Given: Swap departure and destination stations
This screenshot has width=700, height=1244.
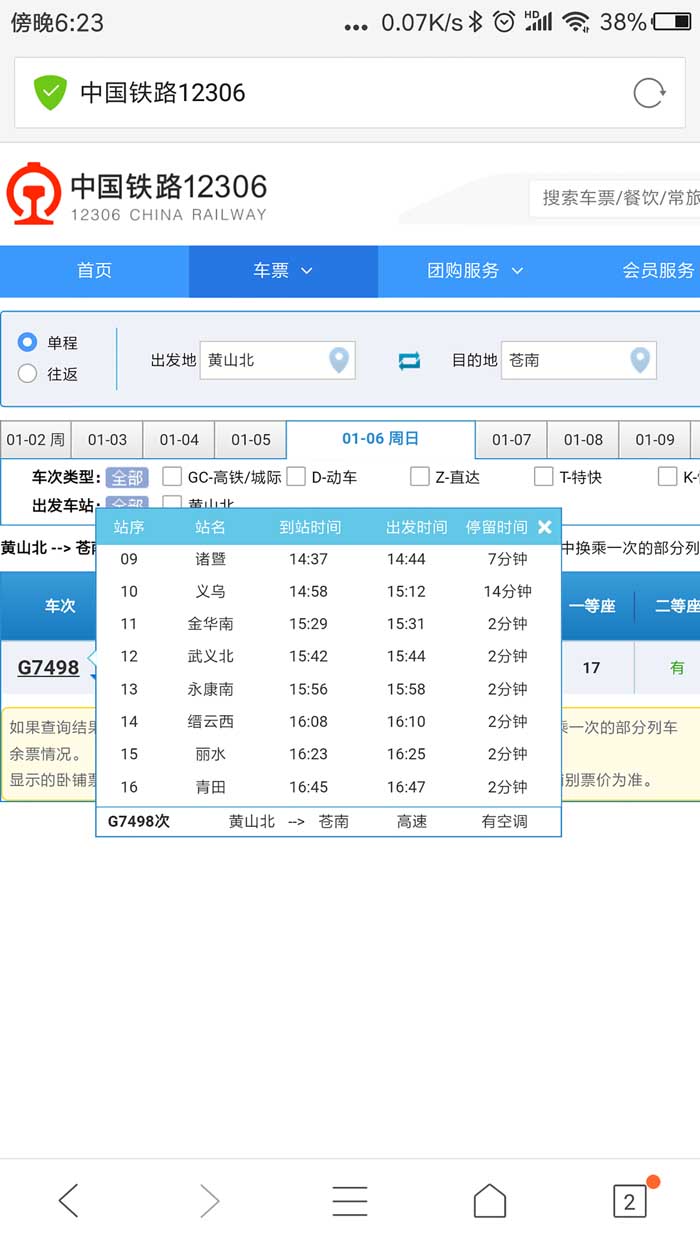Looking at the screenshot, I should click(x=409, y=361).
